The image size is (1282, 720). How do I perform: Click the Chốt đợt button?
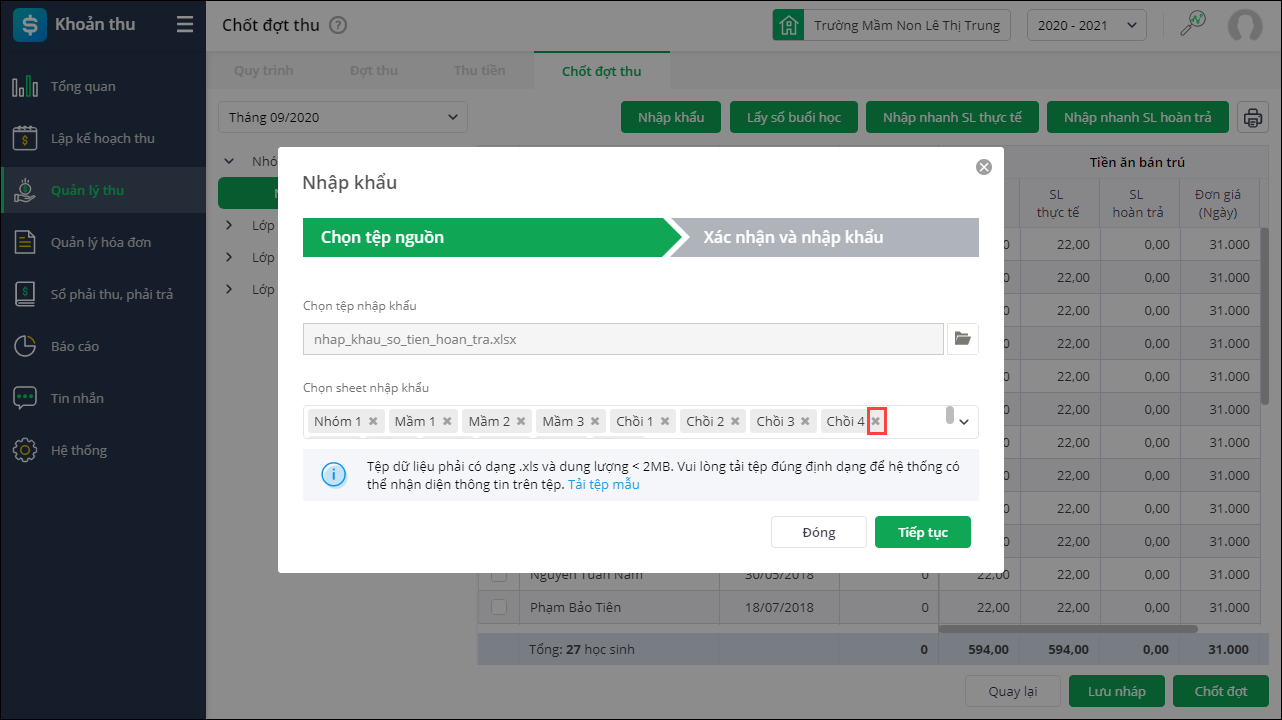click(1221, 691)
